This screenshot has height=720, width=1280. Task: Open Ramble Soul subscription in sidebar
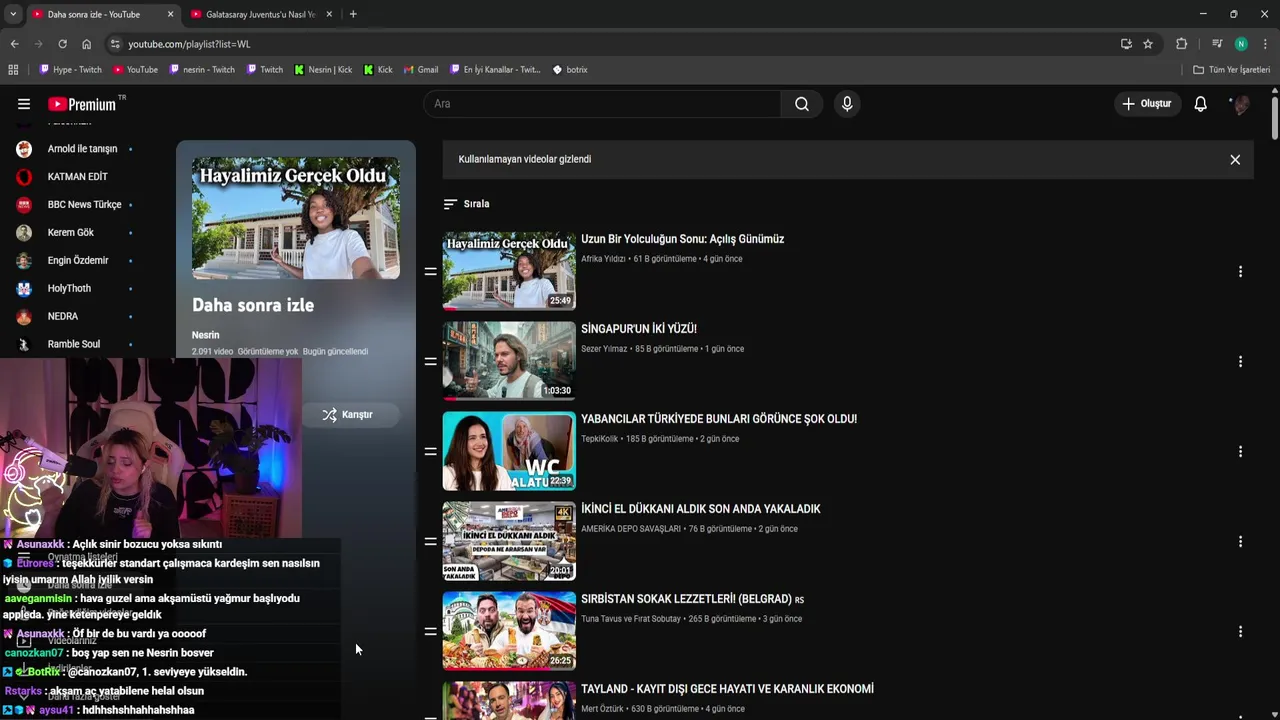pyautogui.click(x=75, y=344)
